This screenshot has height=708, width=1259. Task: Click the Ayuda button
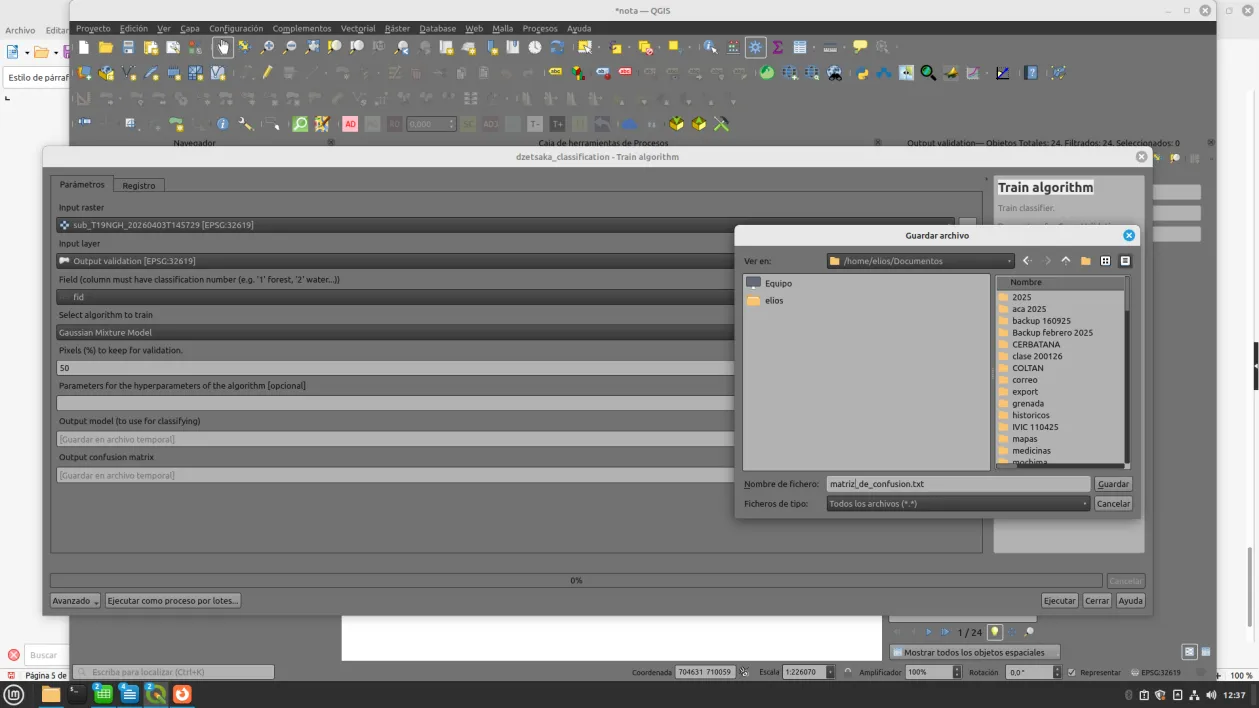coord(1130,601)
